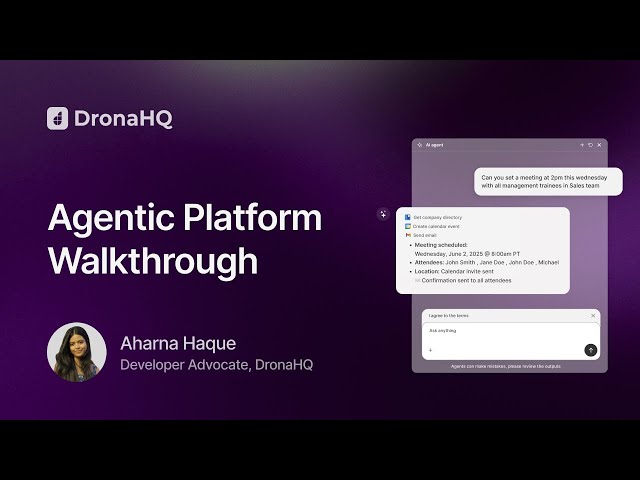Click 'Developer Advocate, DronaHQ' subtitle
640x480 pixels.
[x=217, y=364]
